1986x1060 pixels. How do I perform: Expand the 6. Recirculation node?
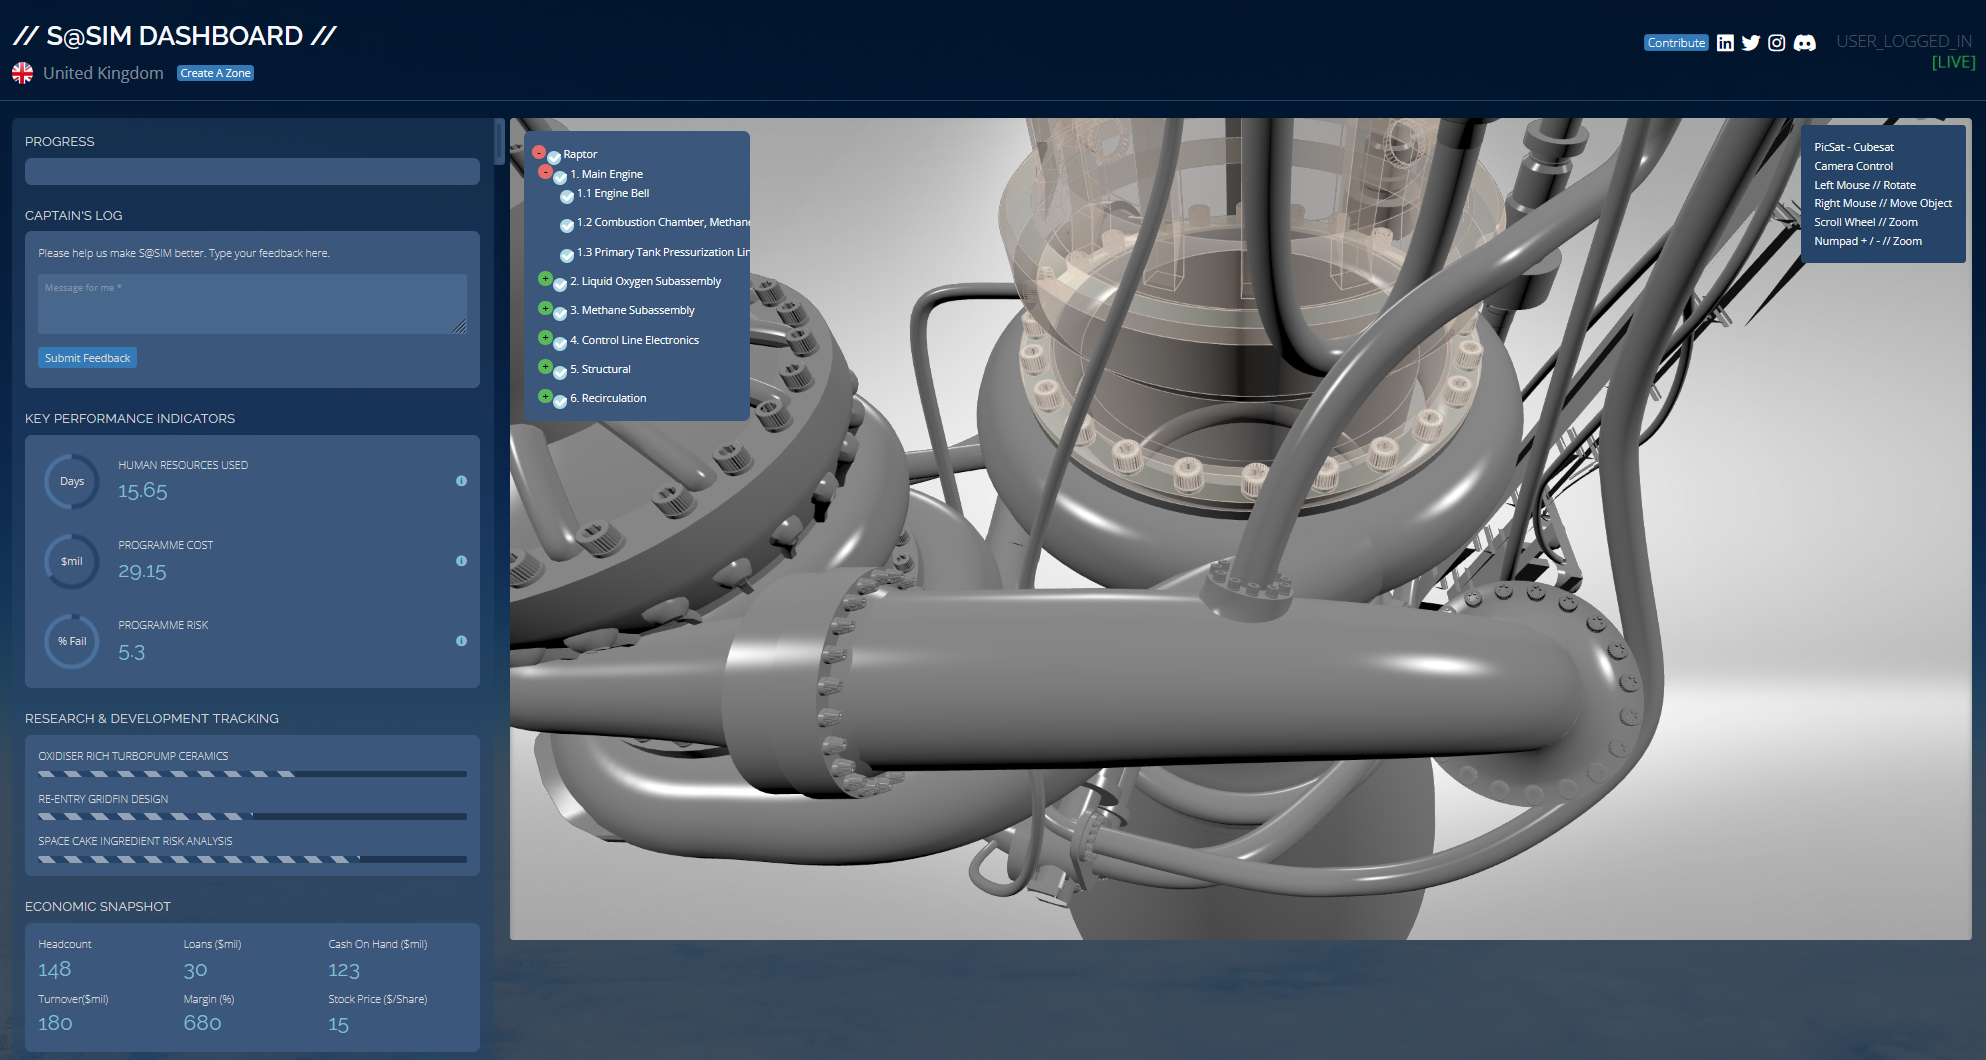tap(545, 396)
